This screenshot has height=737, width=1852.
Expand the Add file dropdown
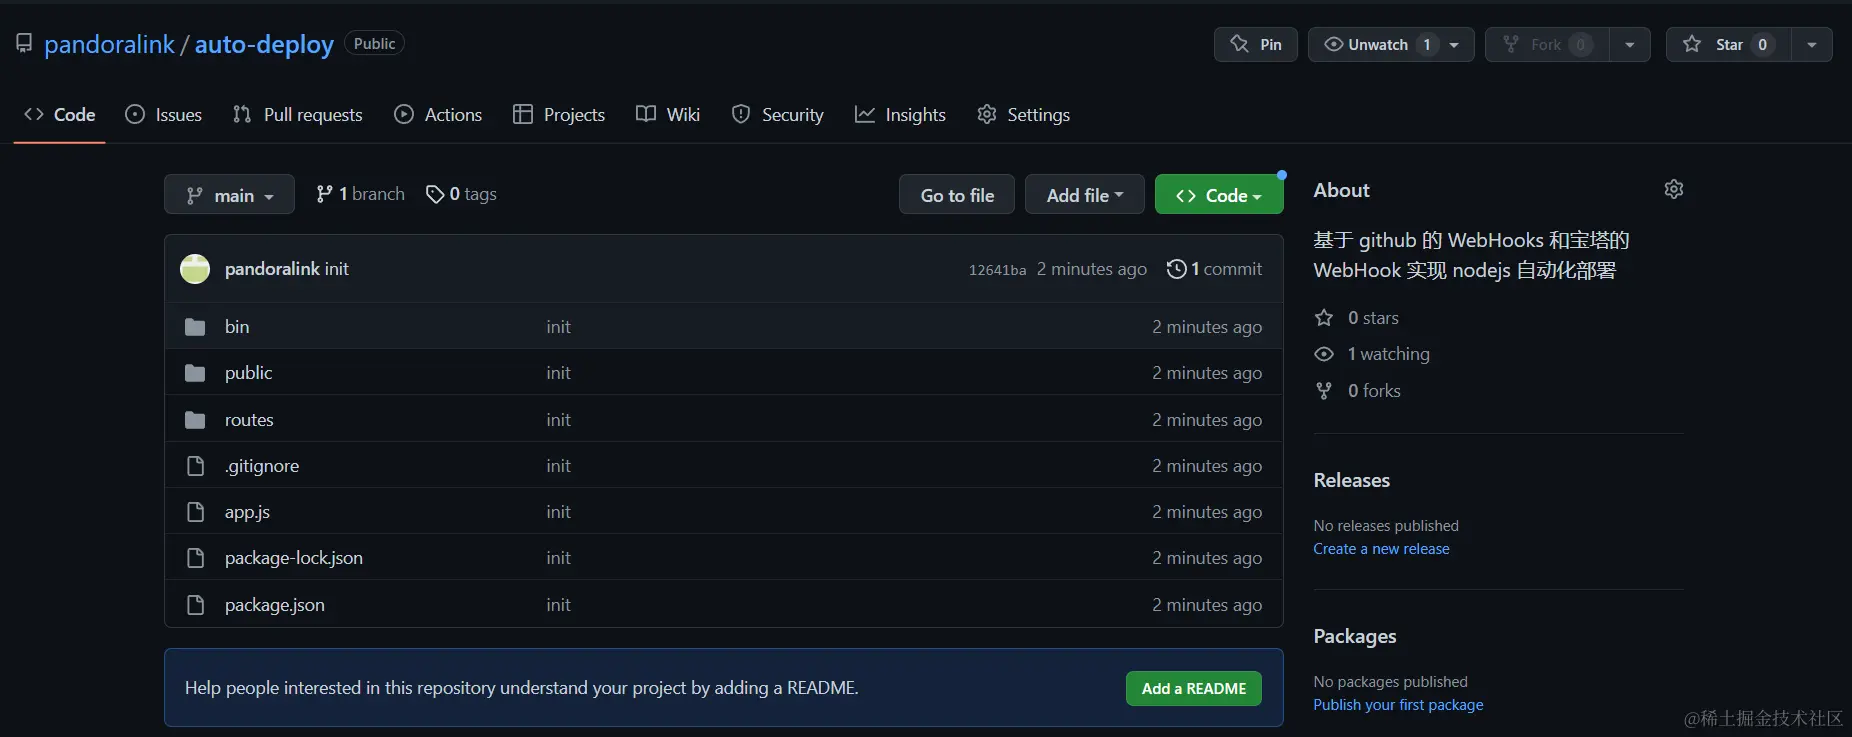click(x=1084, y=195)
